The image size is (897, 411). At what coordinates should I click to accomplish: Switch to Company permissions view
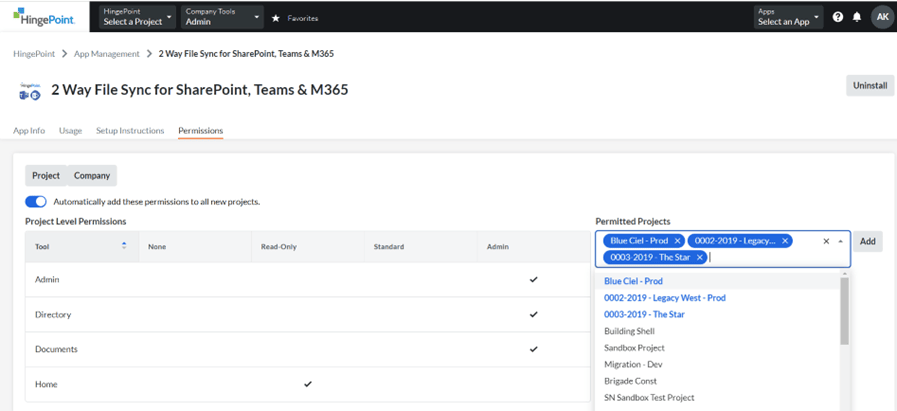click(92, 176)
